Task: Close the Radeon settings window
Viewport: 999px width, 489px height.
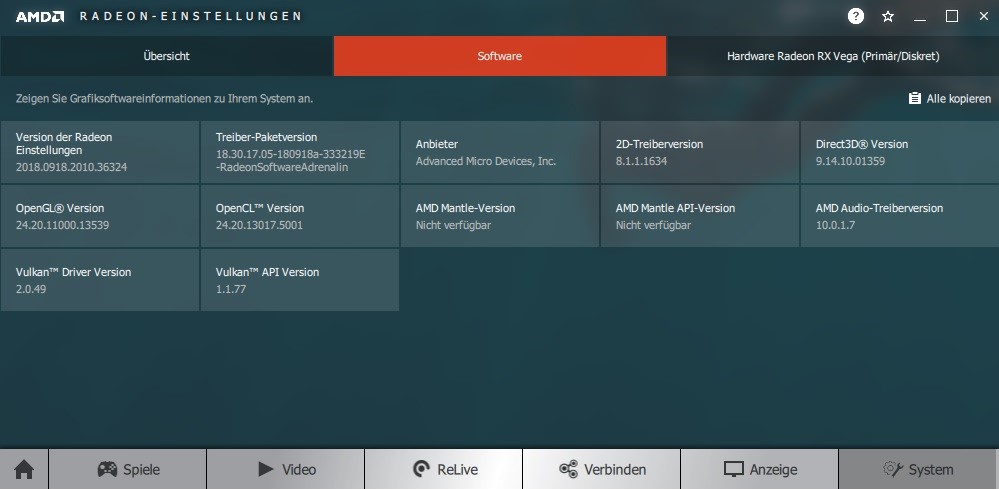Action: pyautogui.click(x=984, y=17)
